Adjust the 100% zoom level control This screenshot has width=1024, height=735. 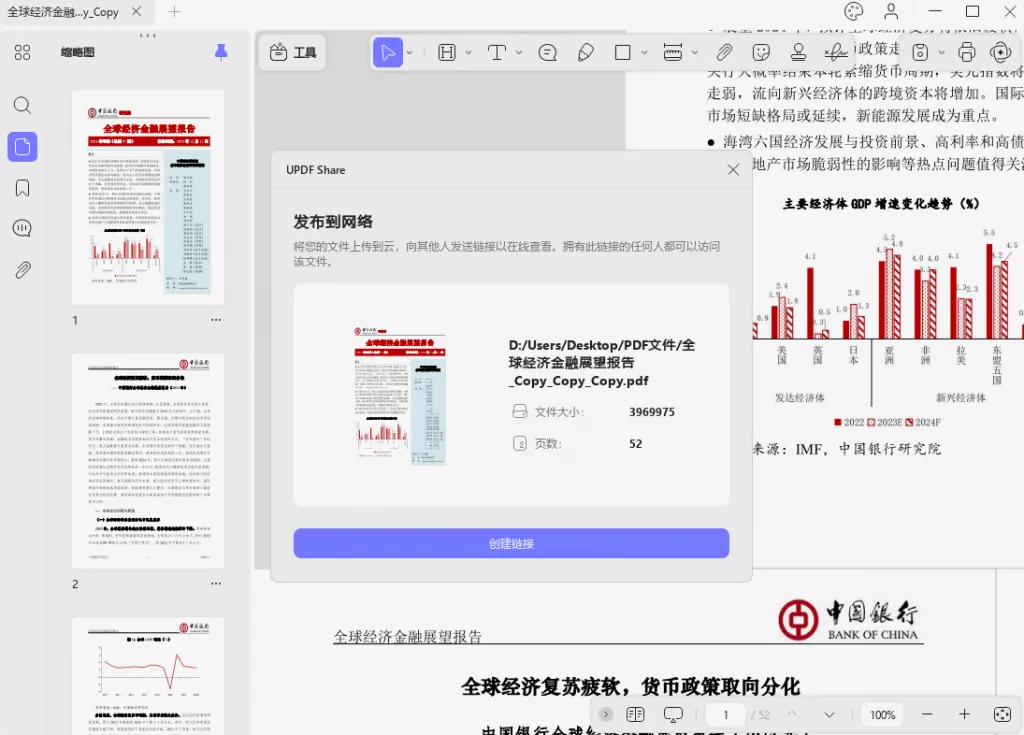point(881,714)
